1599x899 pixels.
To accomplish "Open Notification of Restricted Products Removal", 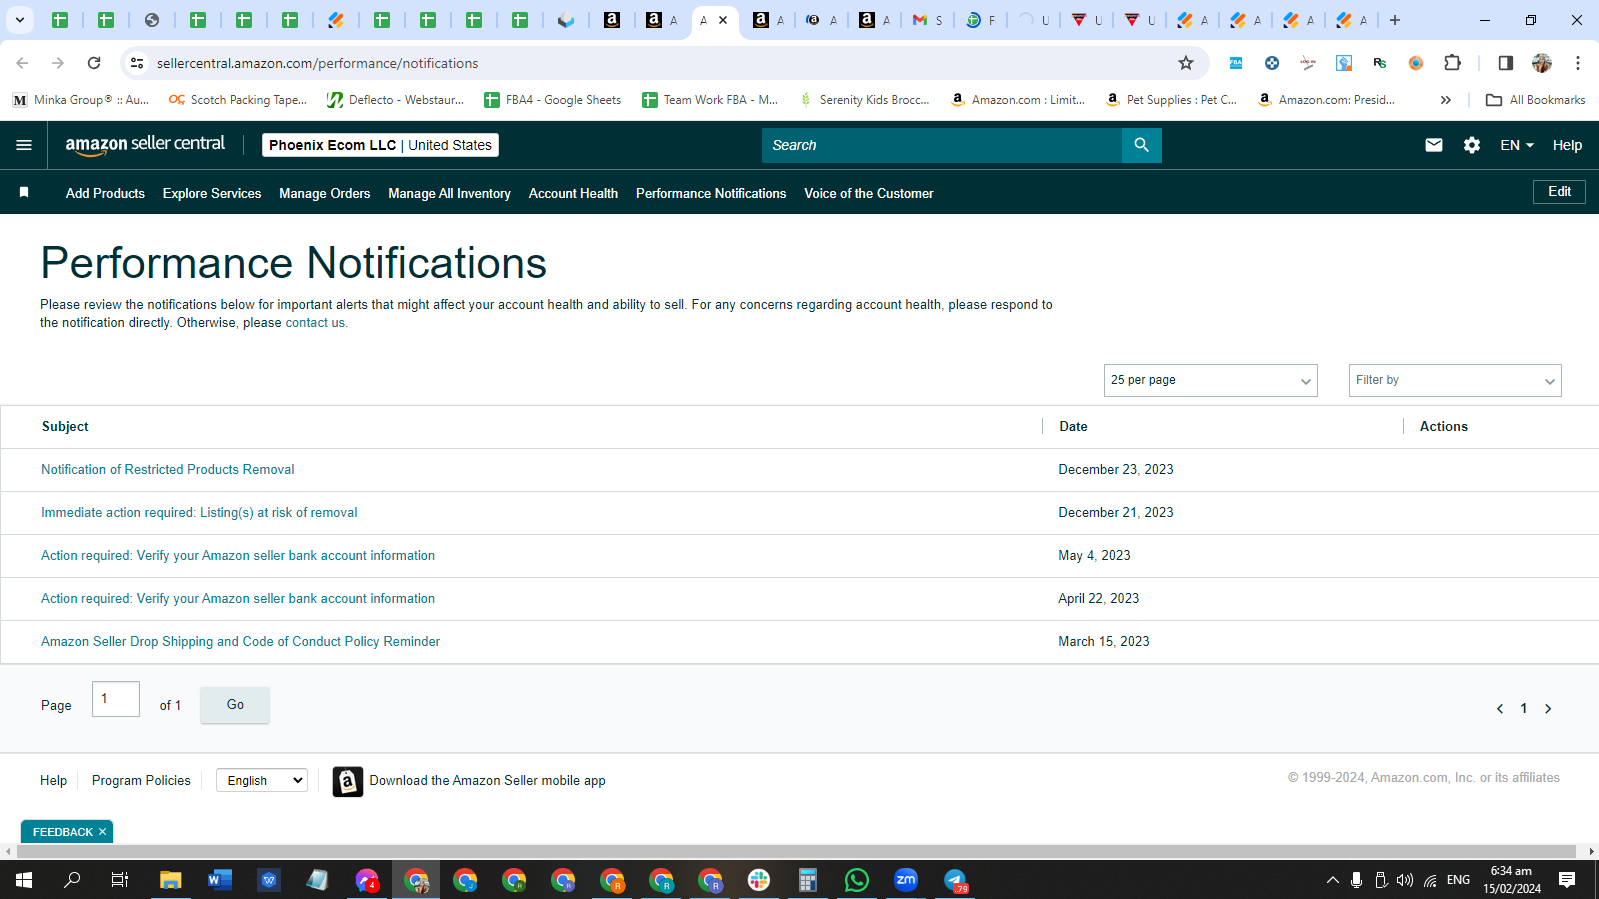I will pyautogui.click(x=168, y=469).
